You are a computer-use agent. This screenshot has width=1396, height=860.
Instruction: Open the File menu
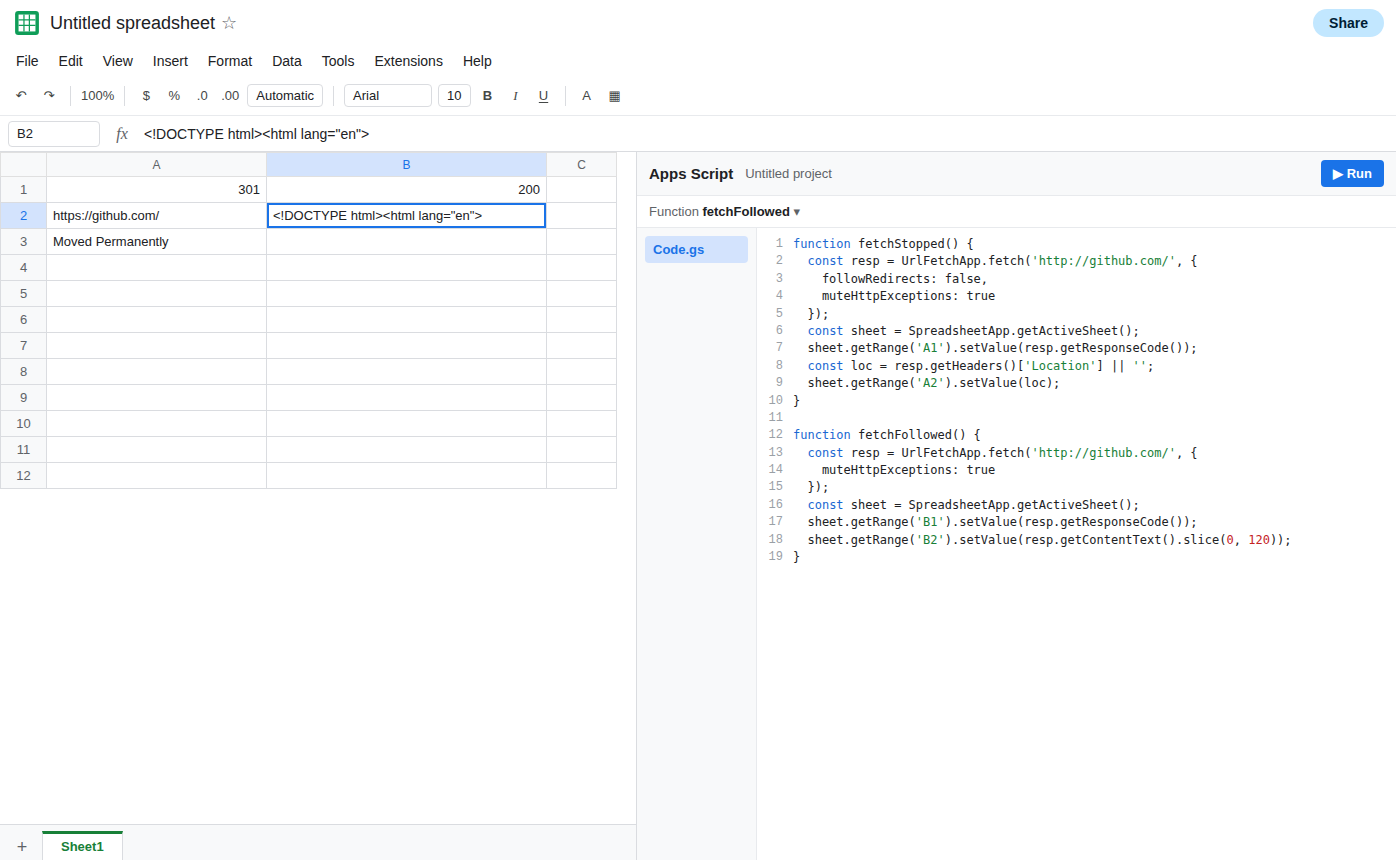pos(27,61)
